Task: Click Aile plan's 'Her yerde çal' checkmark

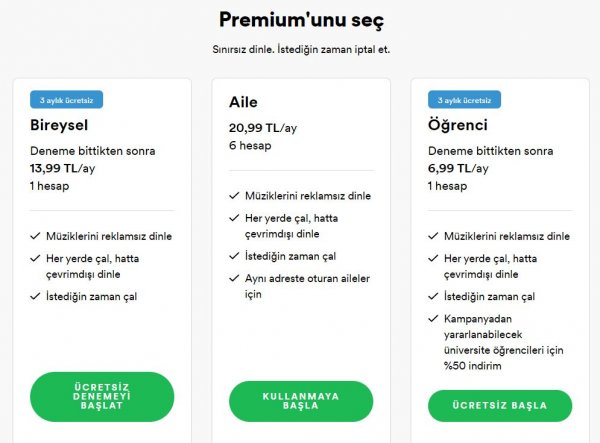Action: [234, 217]
